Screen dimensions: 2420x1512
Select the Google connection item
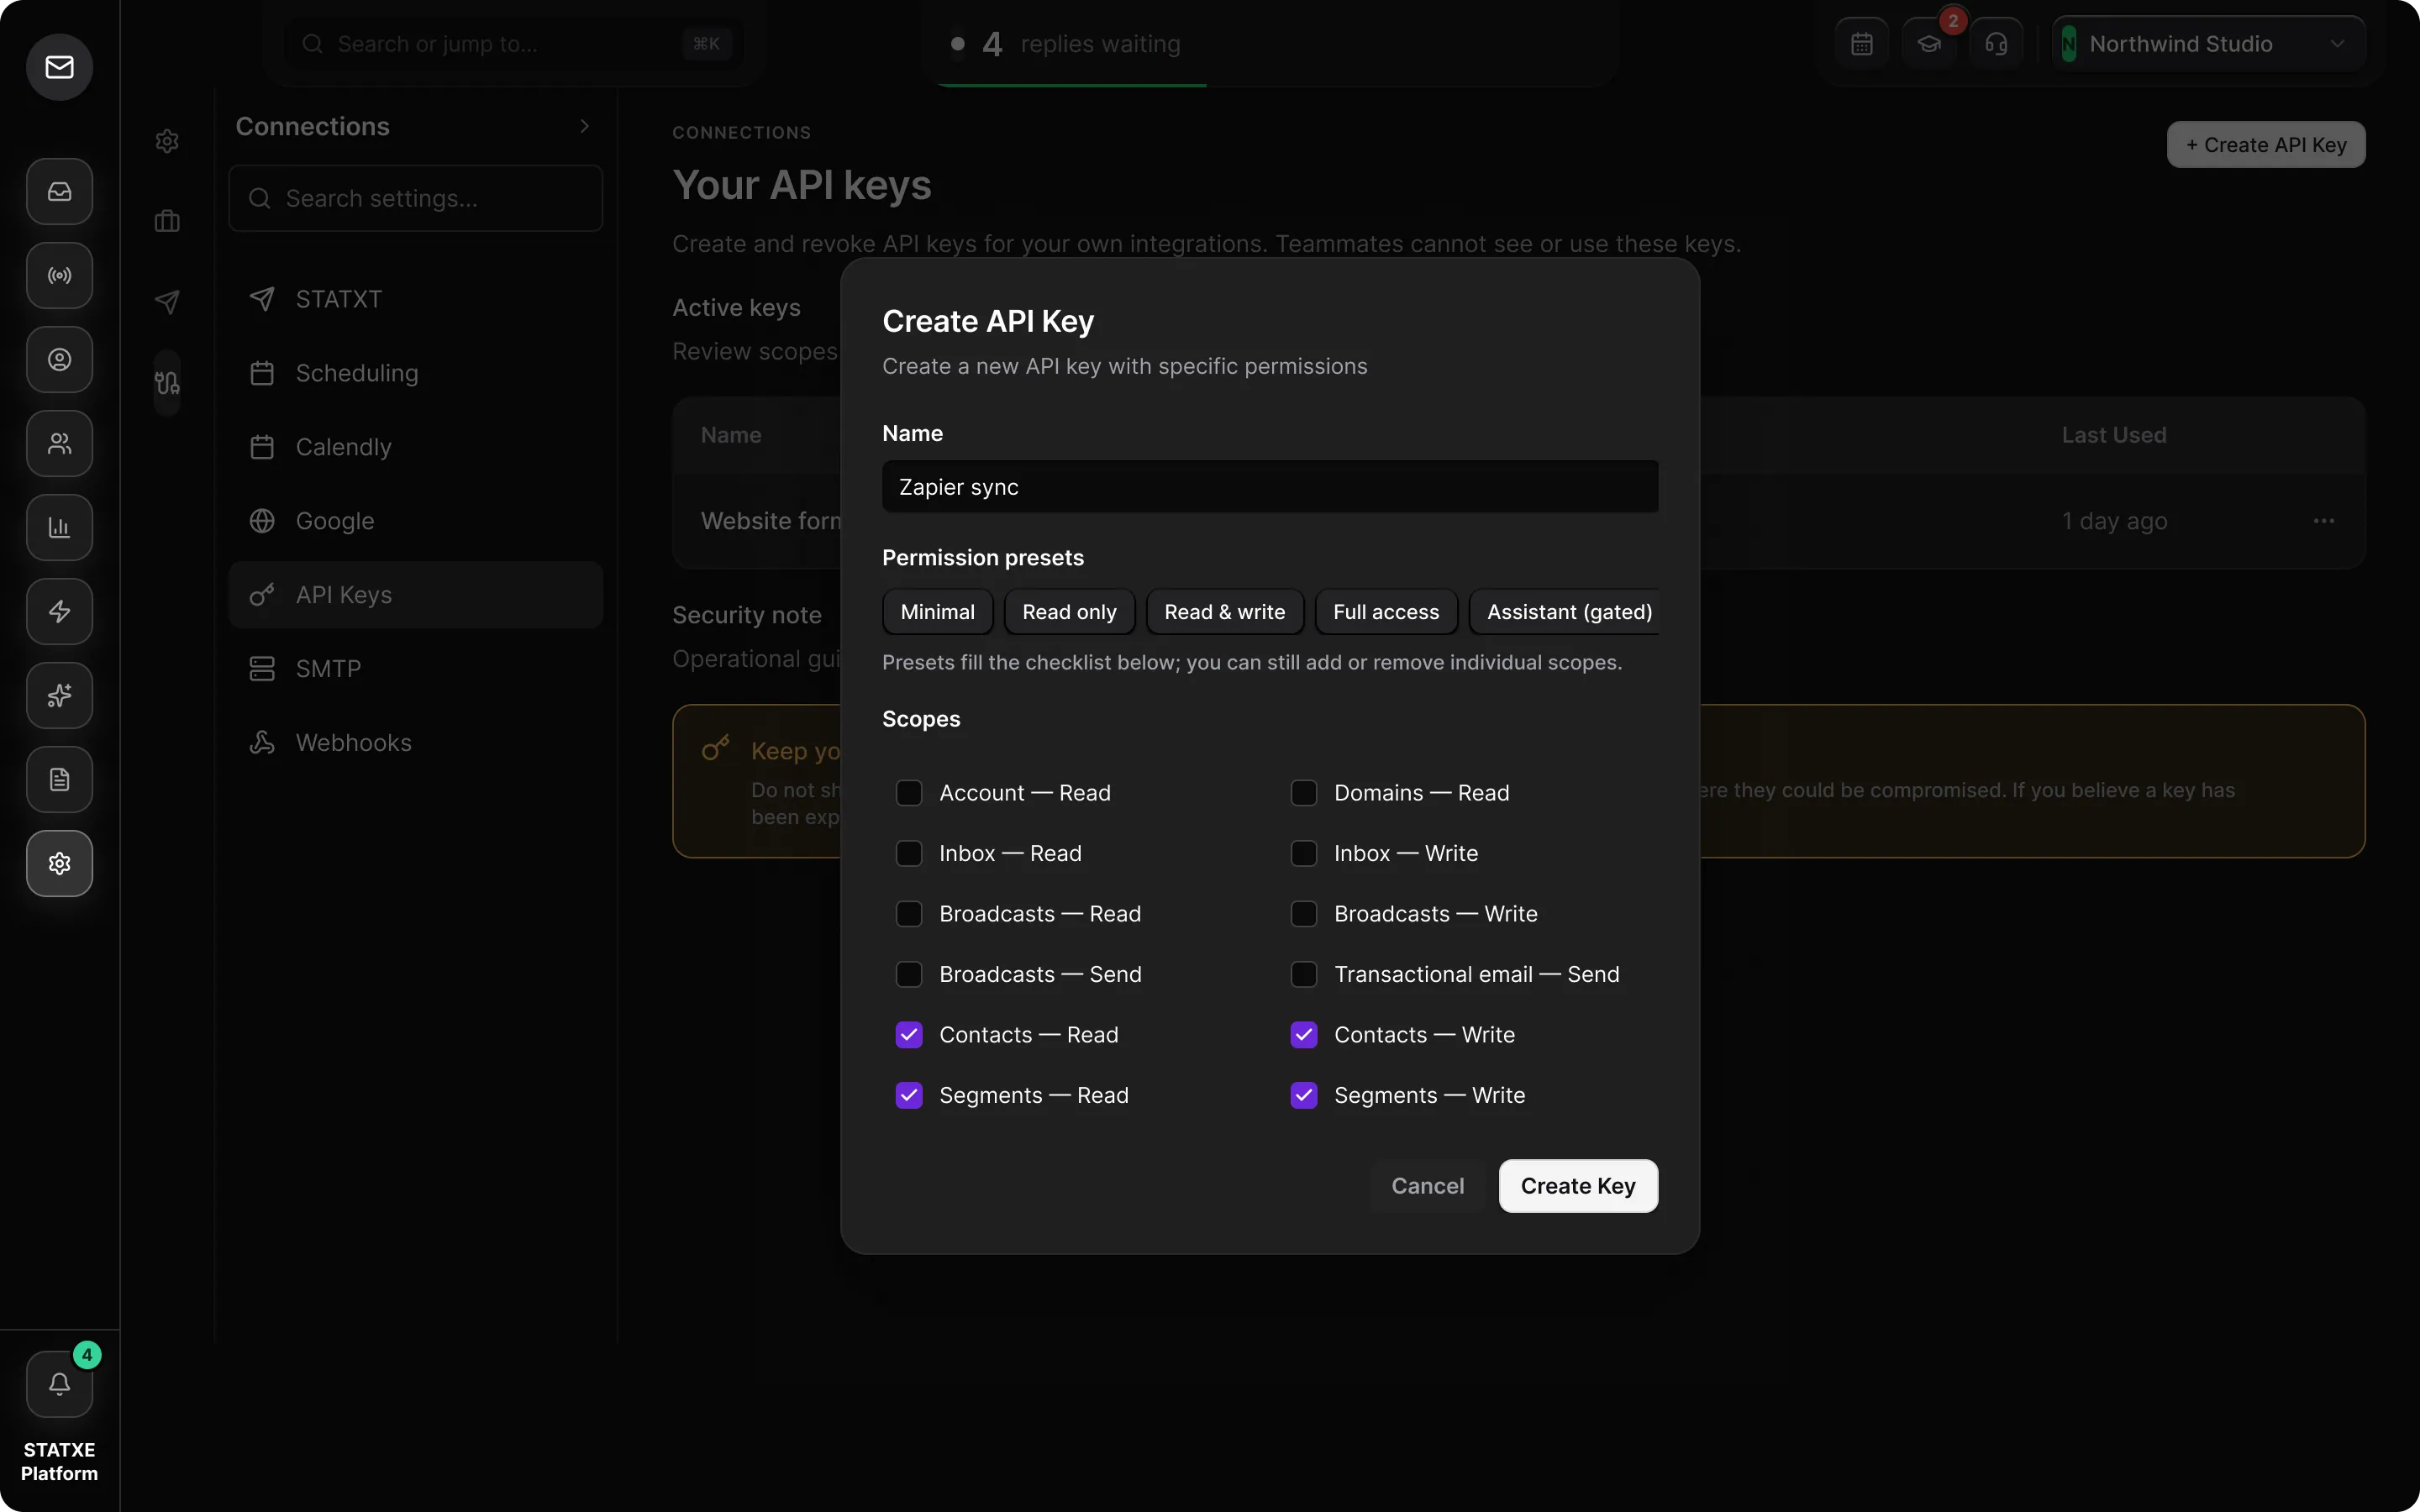[x=415, y=521]
